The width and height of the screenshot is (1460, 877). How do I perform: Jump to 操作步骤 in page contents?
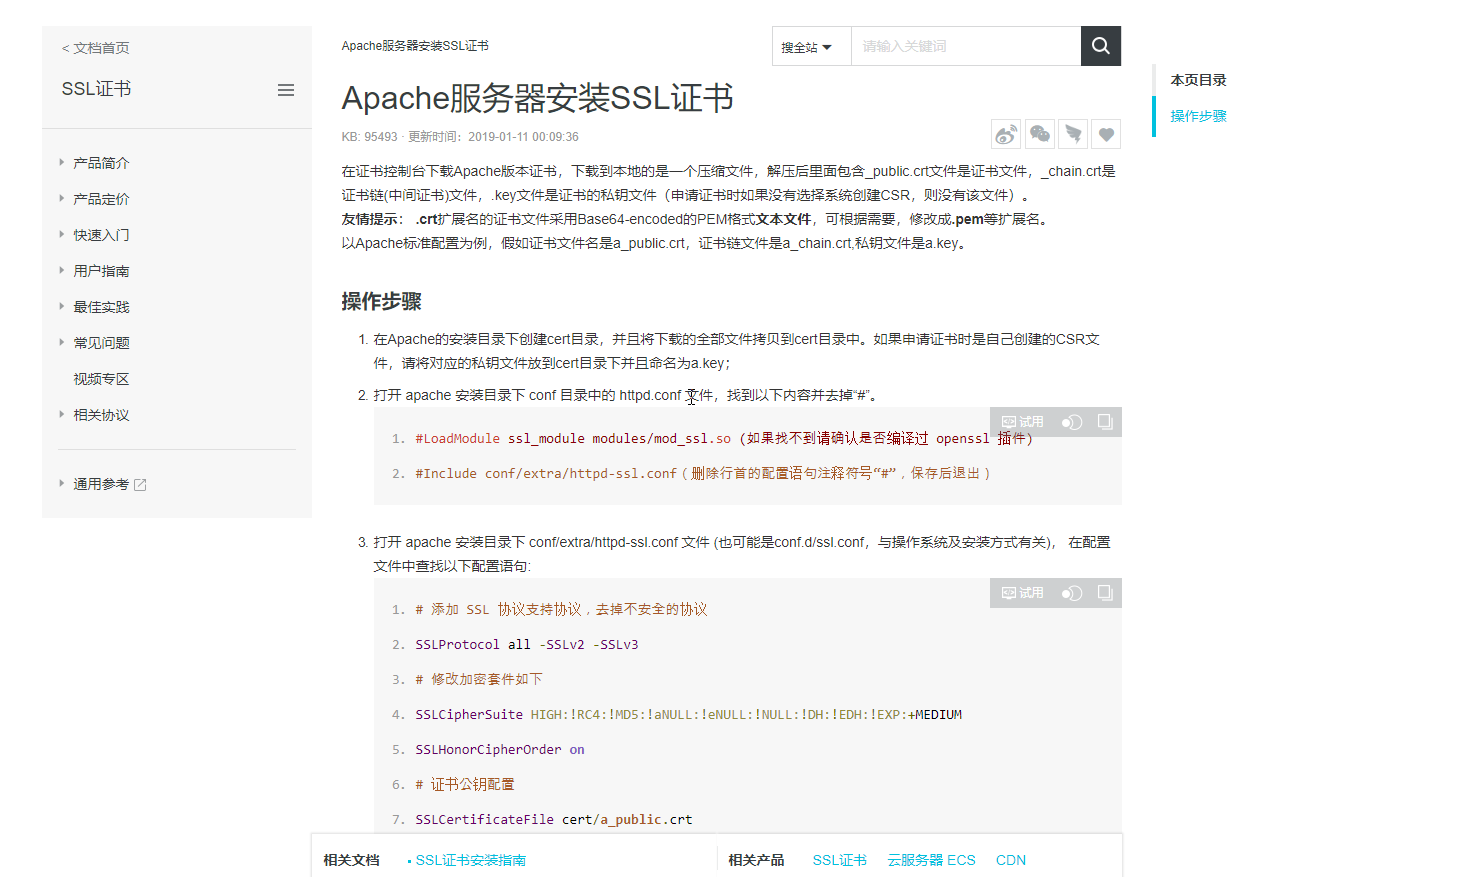coord(1198,116)
